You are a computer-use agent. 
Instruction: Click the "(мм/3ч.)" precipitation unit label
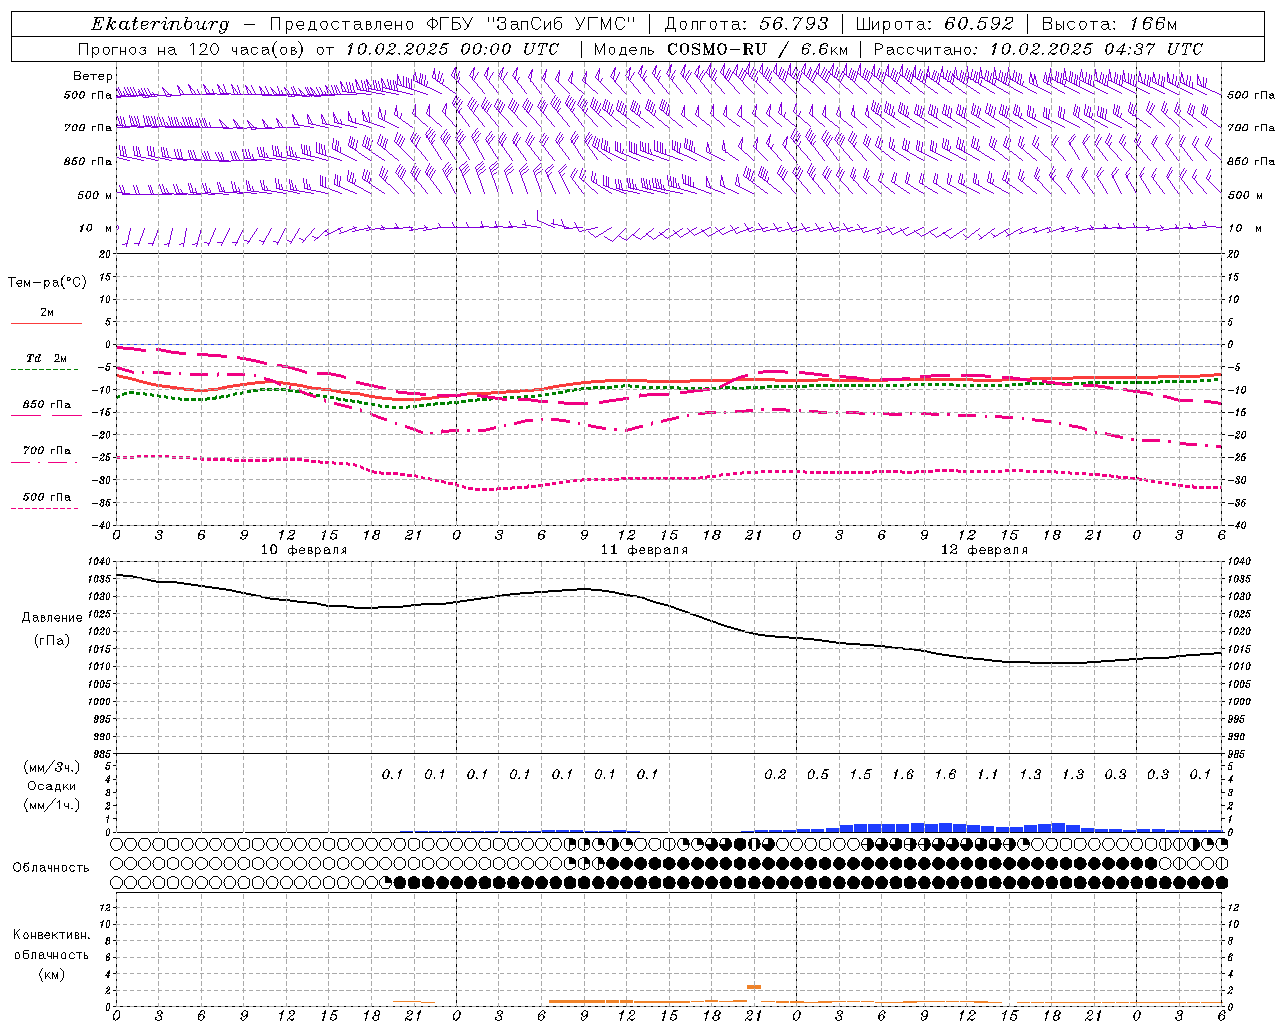point(51,767)
